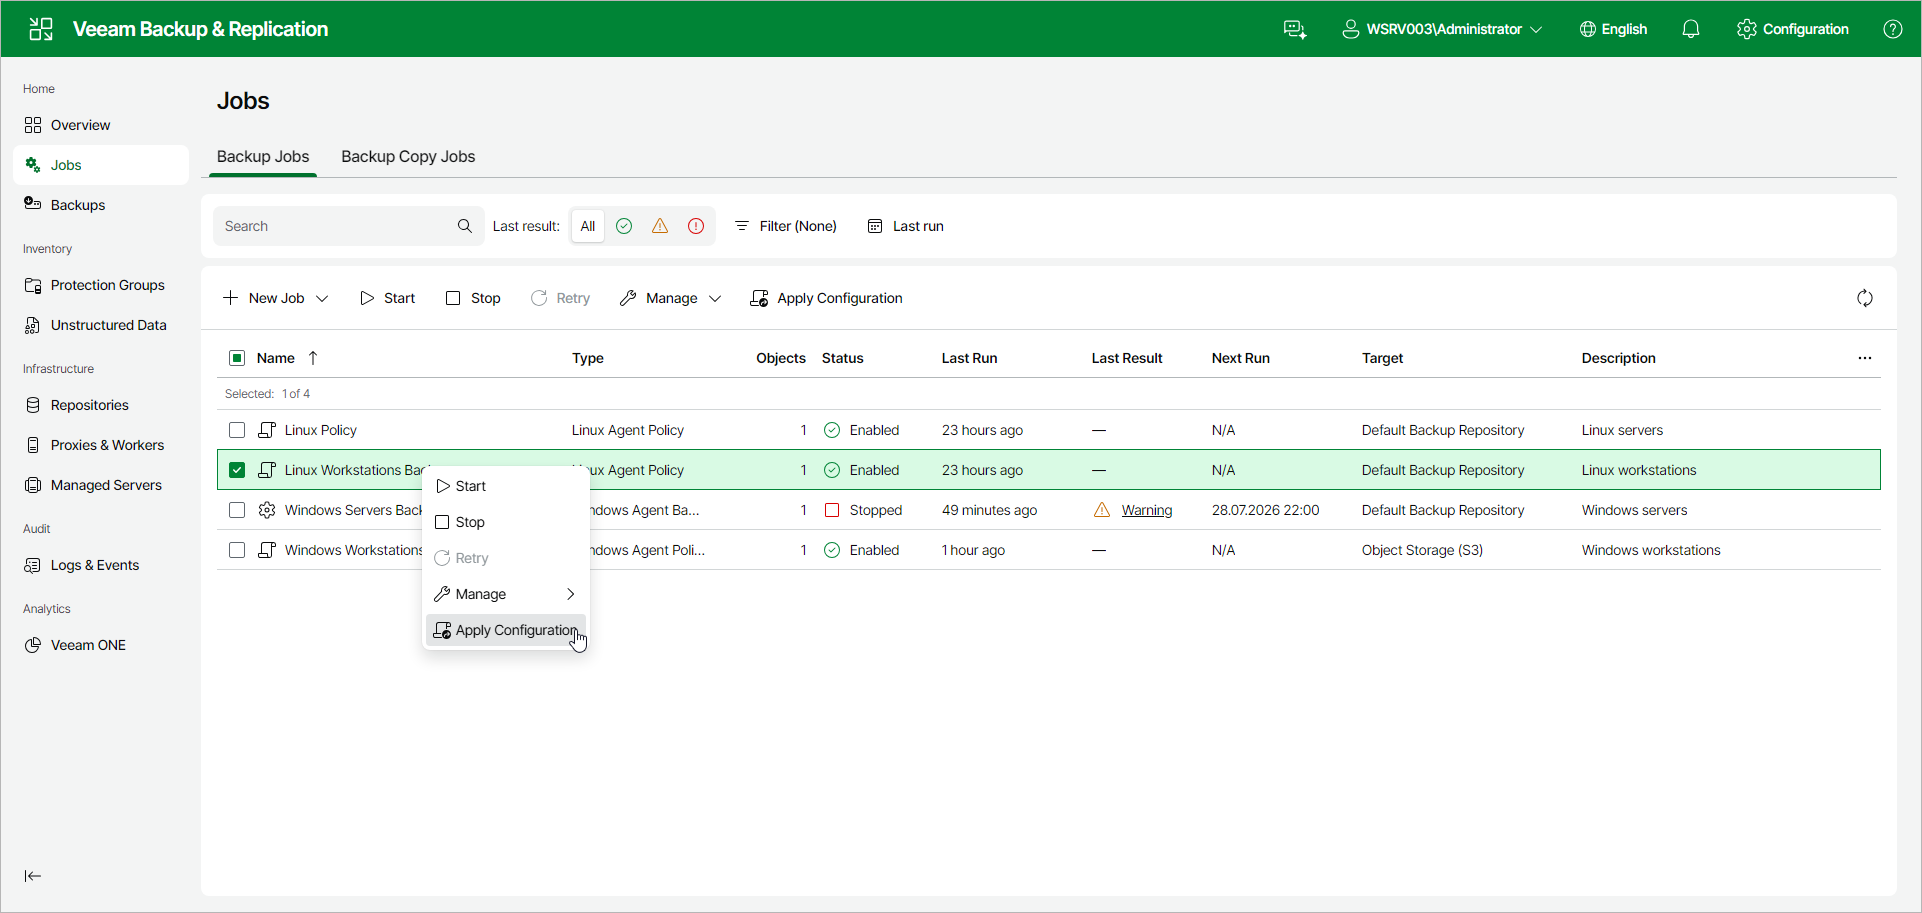This screenshot has height=913, width=1922.
Task: Open the column settings ellipsis menu
Action: tap(1865, 358)
